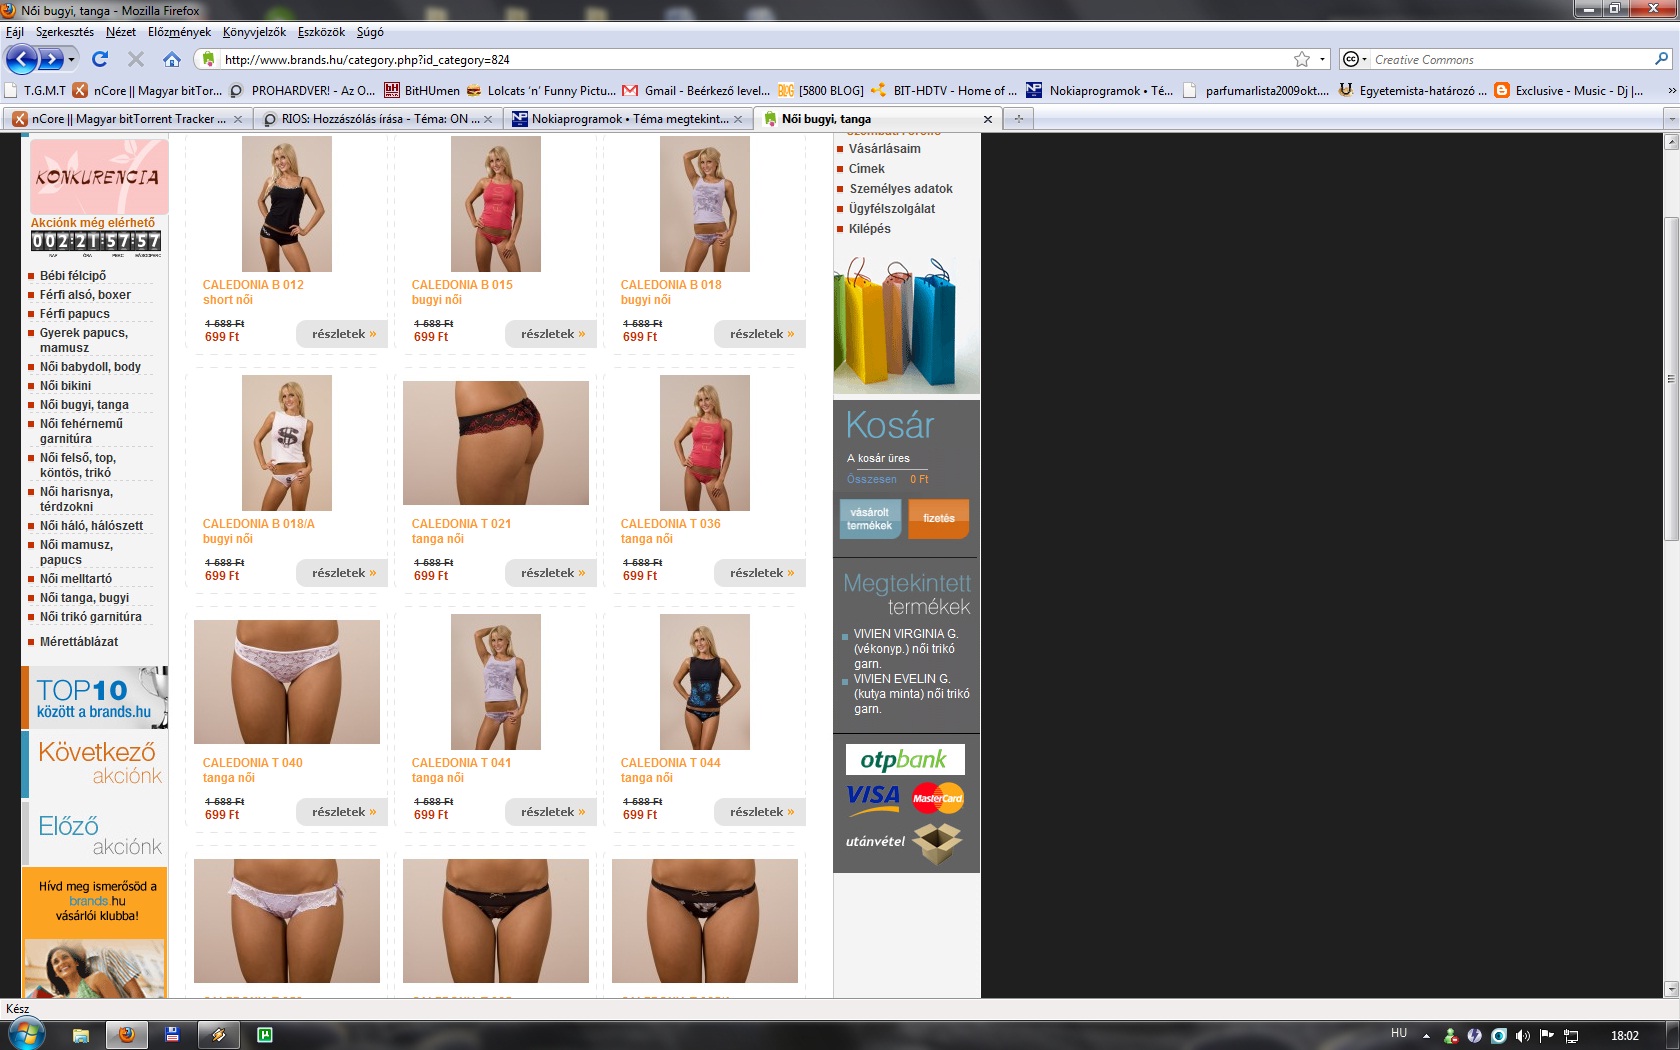Open the BIT-HDTV bookmark
Viewport: 1680px width, 1050px height.
pos(944,90)
